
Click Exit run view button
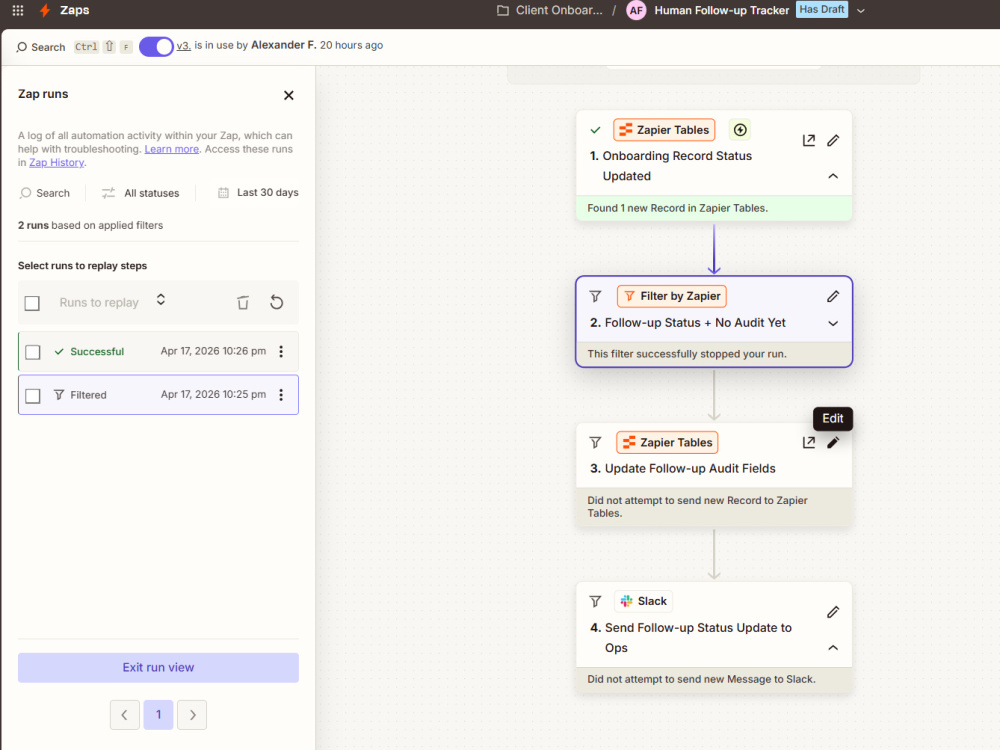[x=158, y=667]
